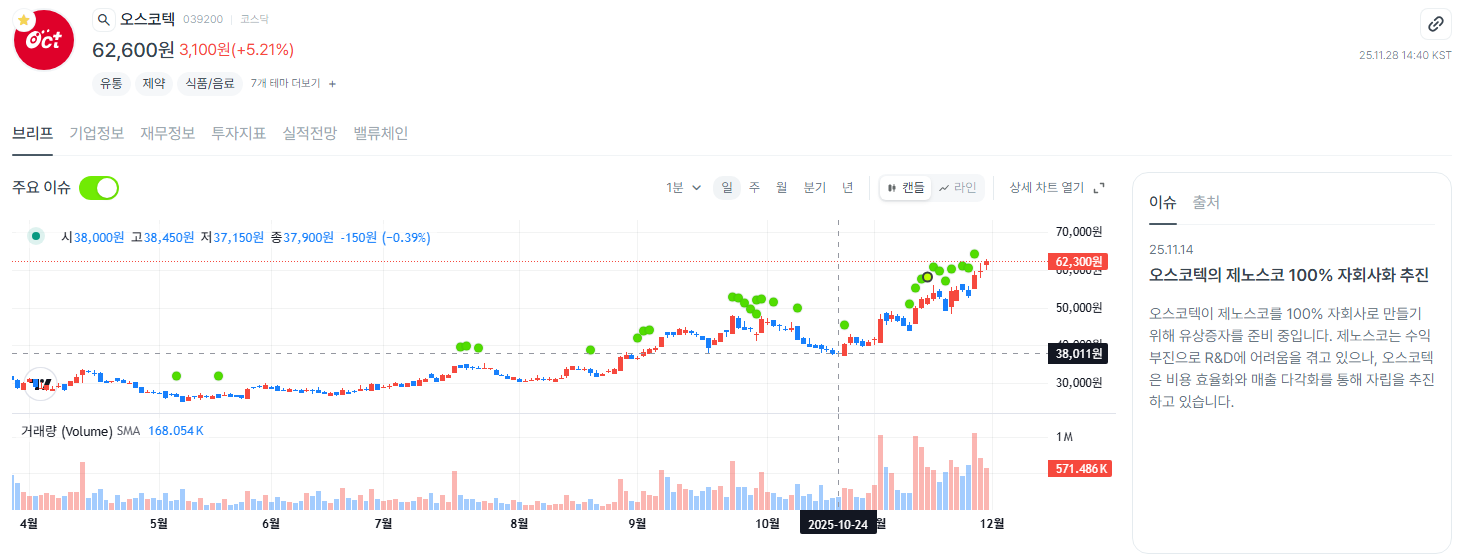Click the red 62,300원 price label
The width and height of the screenshot is (1459, 558).
[1078, 262]
